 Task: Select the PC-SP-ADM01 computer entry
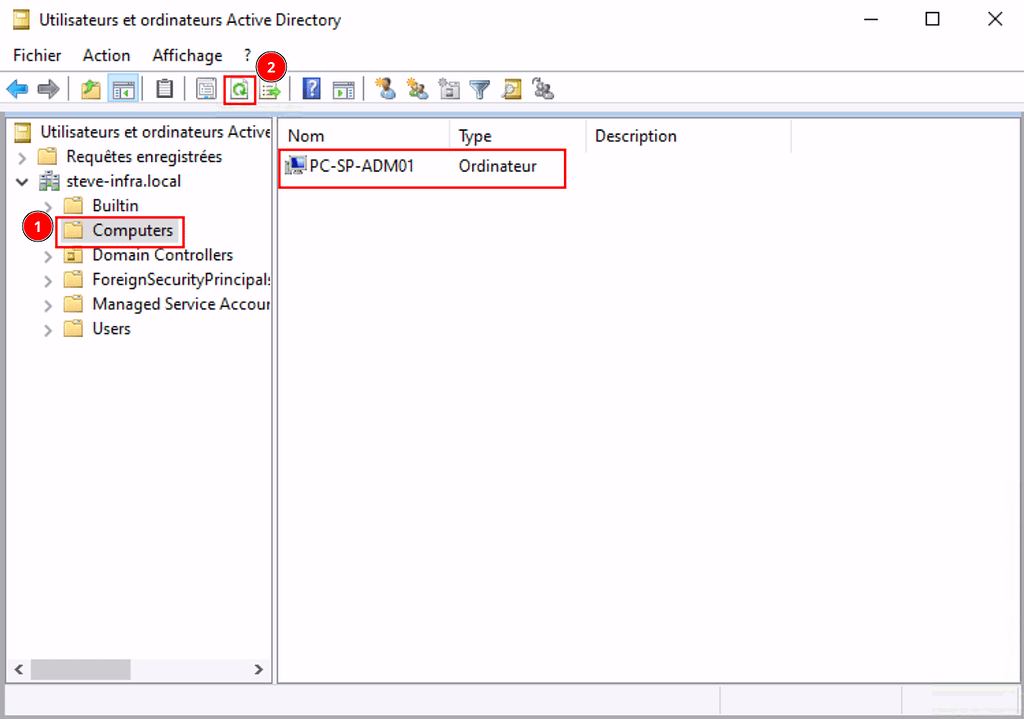click(x=361, y=167)
